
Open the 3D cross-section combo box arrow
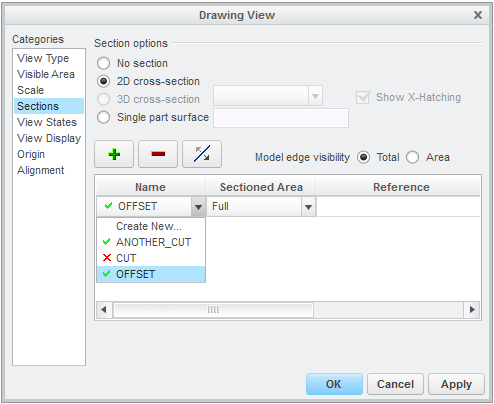pos(315,96)
